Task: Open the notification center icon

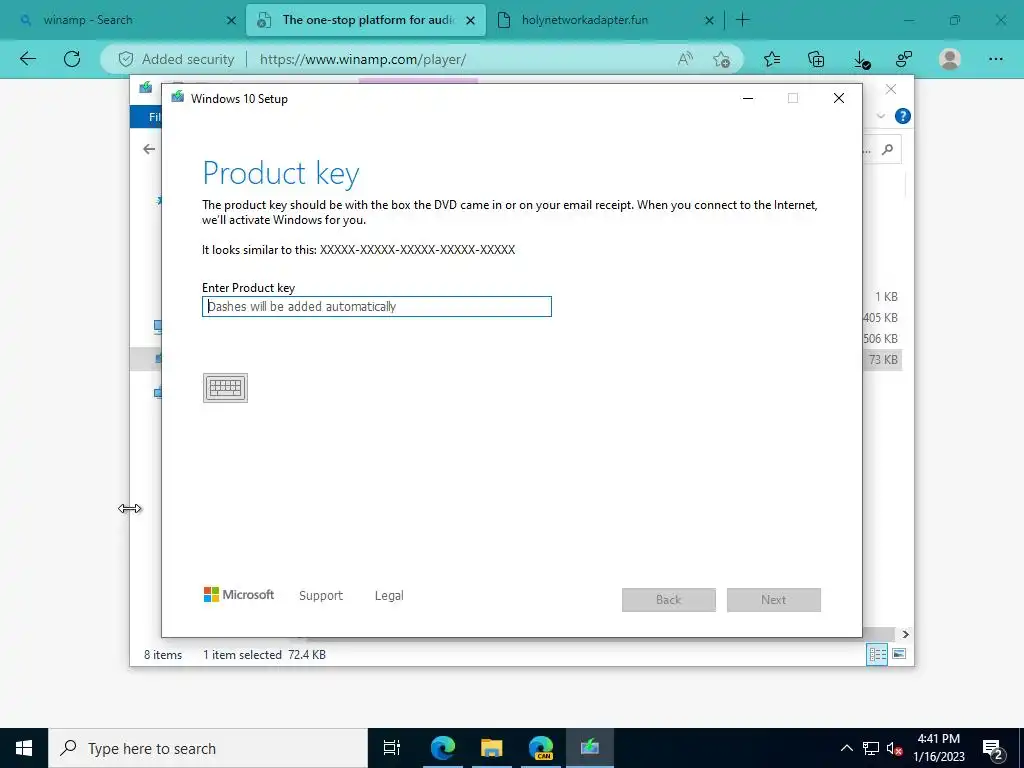Action: pos(993,748)
